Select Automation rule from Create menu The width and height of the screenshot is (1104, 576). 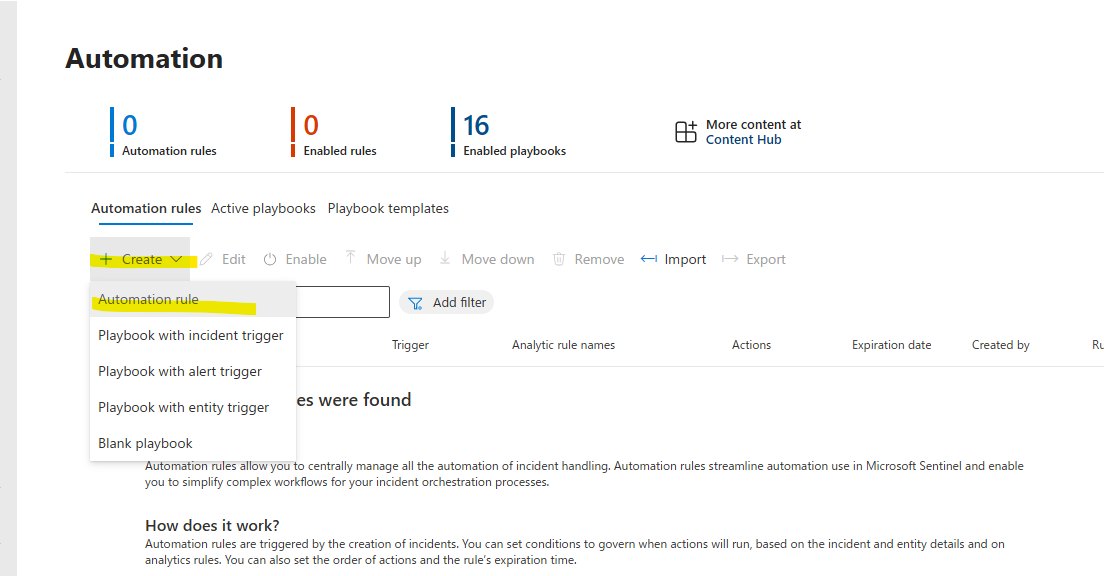pyautogui.click(x=148, y=299)
